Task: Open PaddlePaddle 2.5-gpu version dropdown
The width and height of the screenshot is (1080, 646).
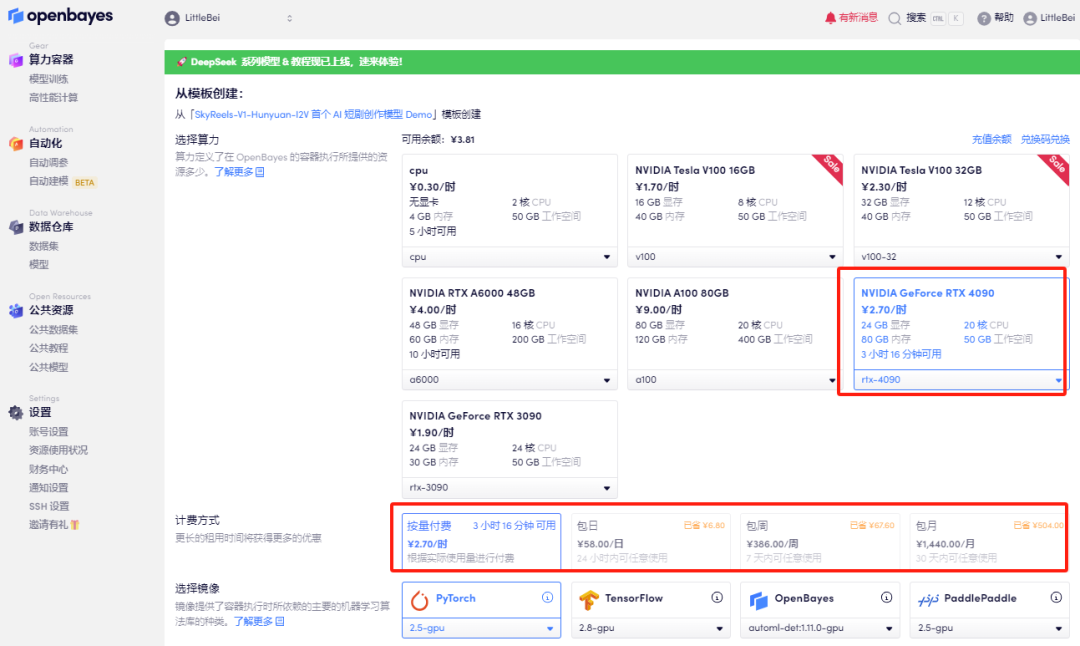Action: click(x=989, y=628)
